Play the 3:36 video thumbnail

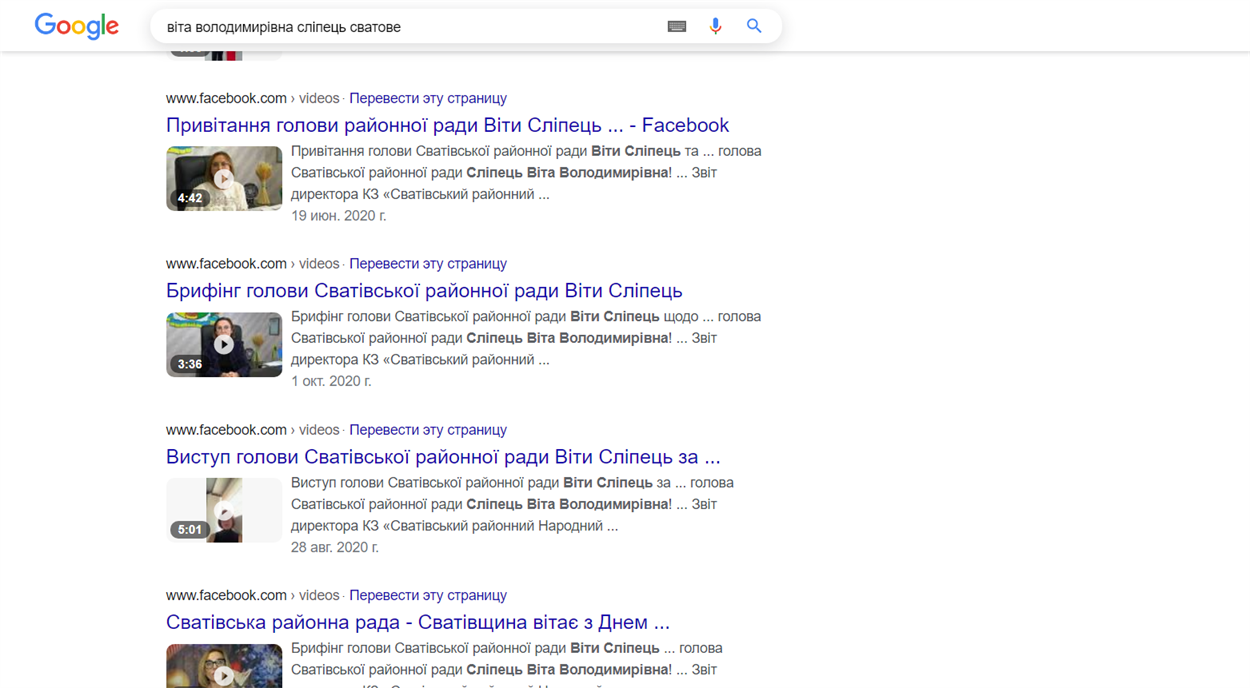[x=224, y=344]
